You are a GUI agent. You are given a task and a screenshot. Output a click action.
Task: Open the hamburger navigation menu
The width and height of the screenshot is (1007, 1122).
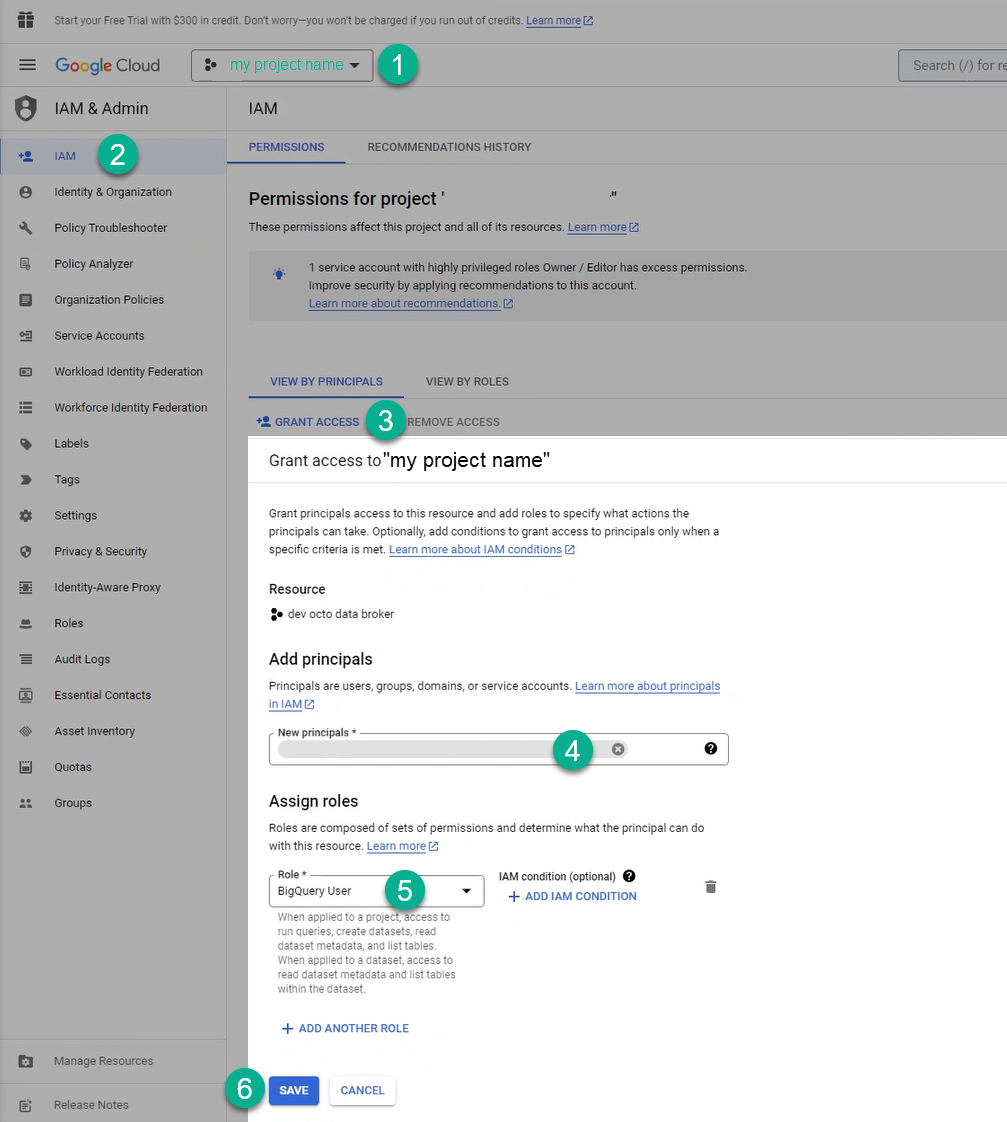[27, 65]
